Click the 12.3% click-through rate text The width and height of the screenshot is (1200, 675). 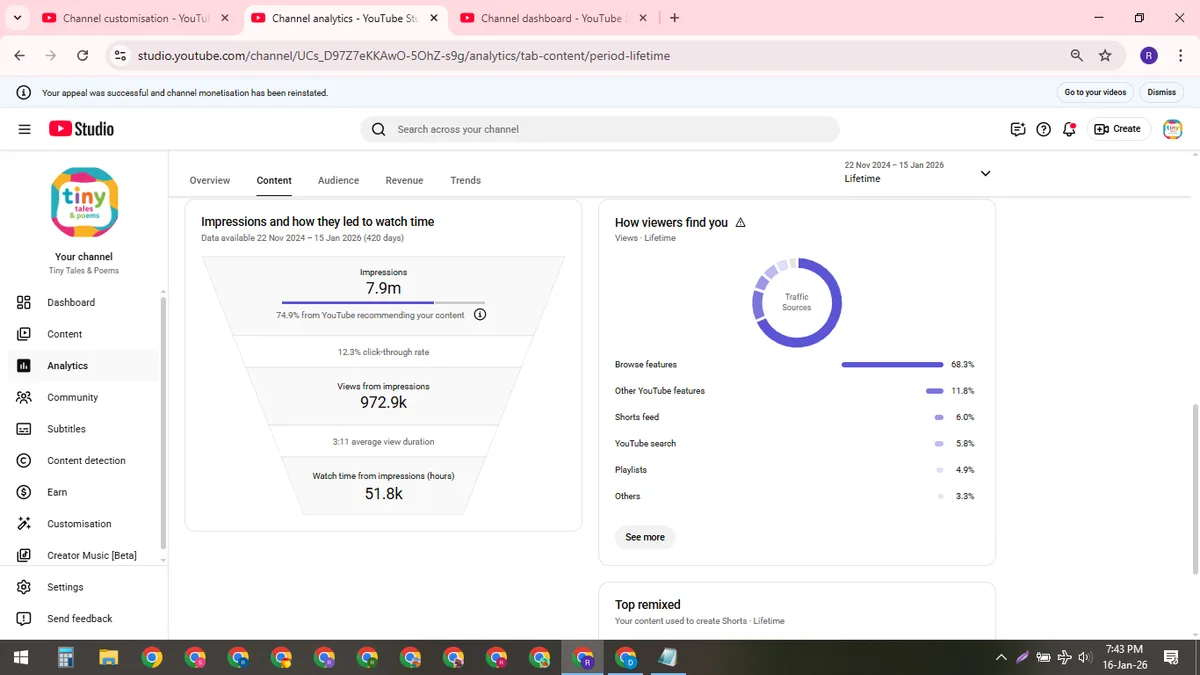click(383, 352)
